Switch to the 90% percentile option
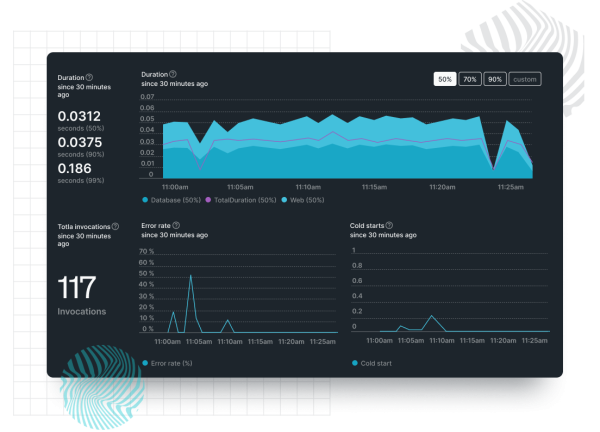Viewport: 600px width, 432px height. pos(495,79)
